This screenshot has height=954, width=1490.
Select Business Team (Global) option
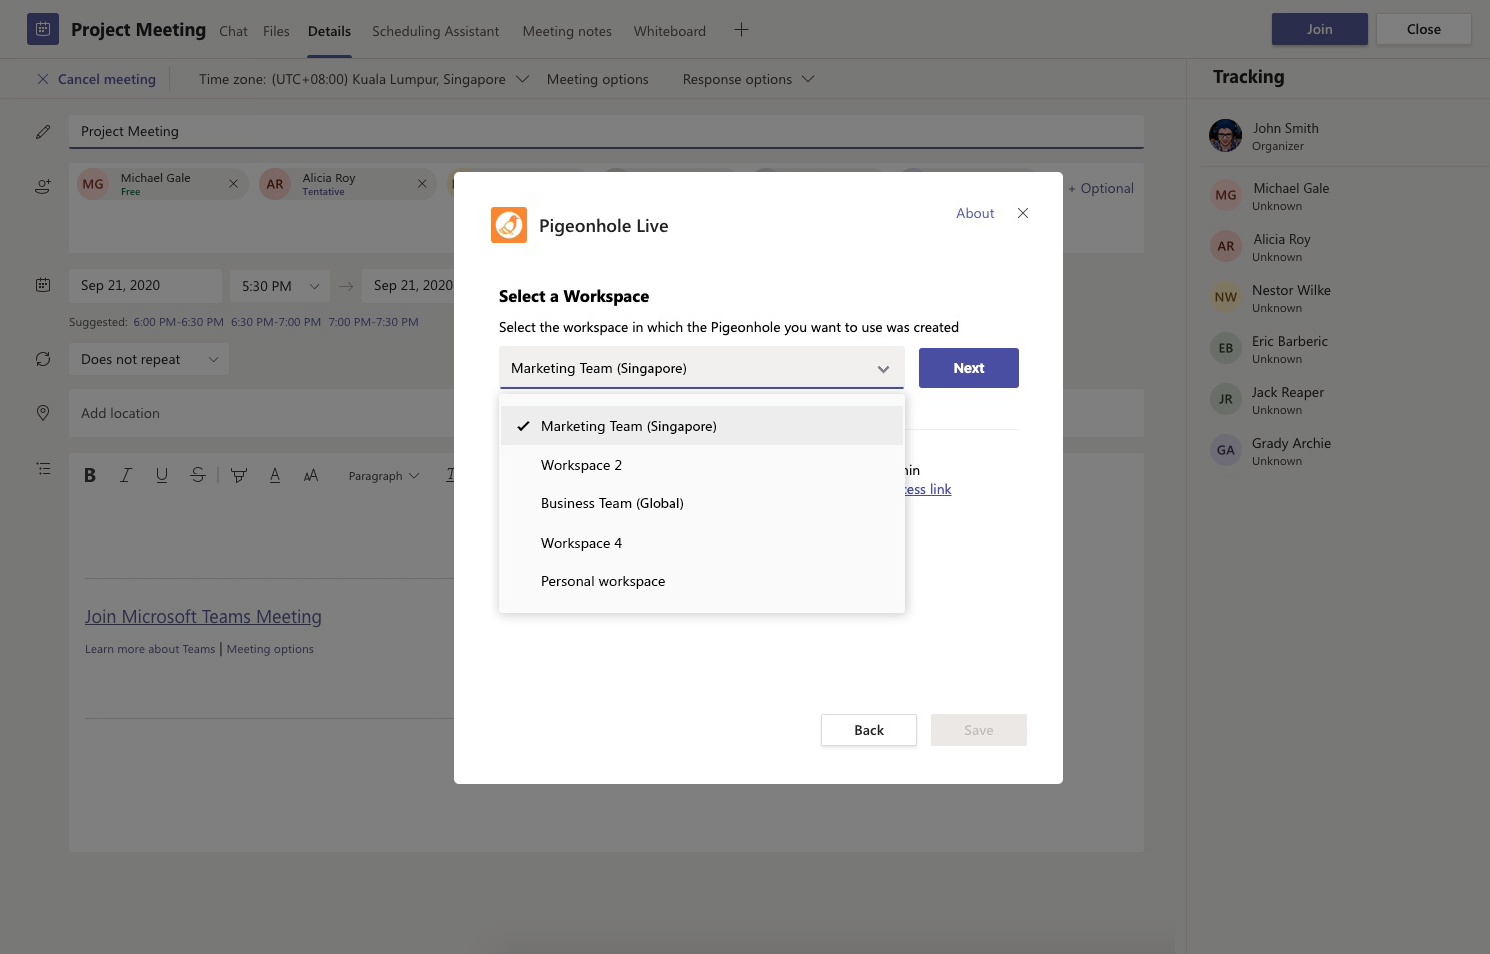(702, 503)
